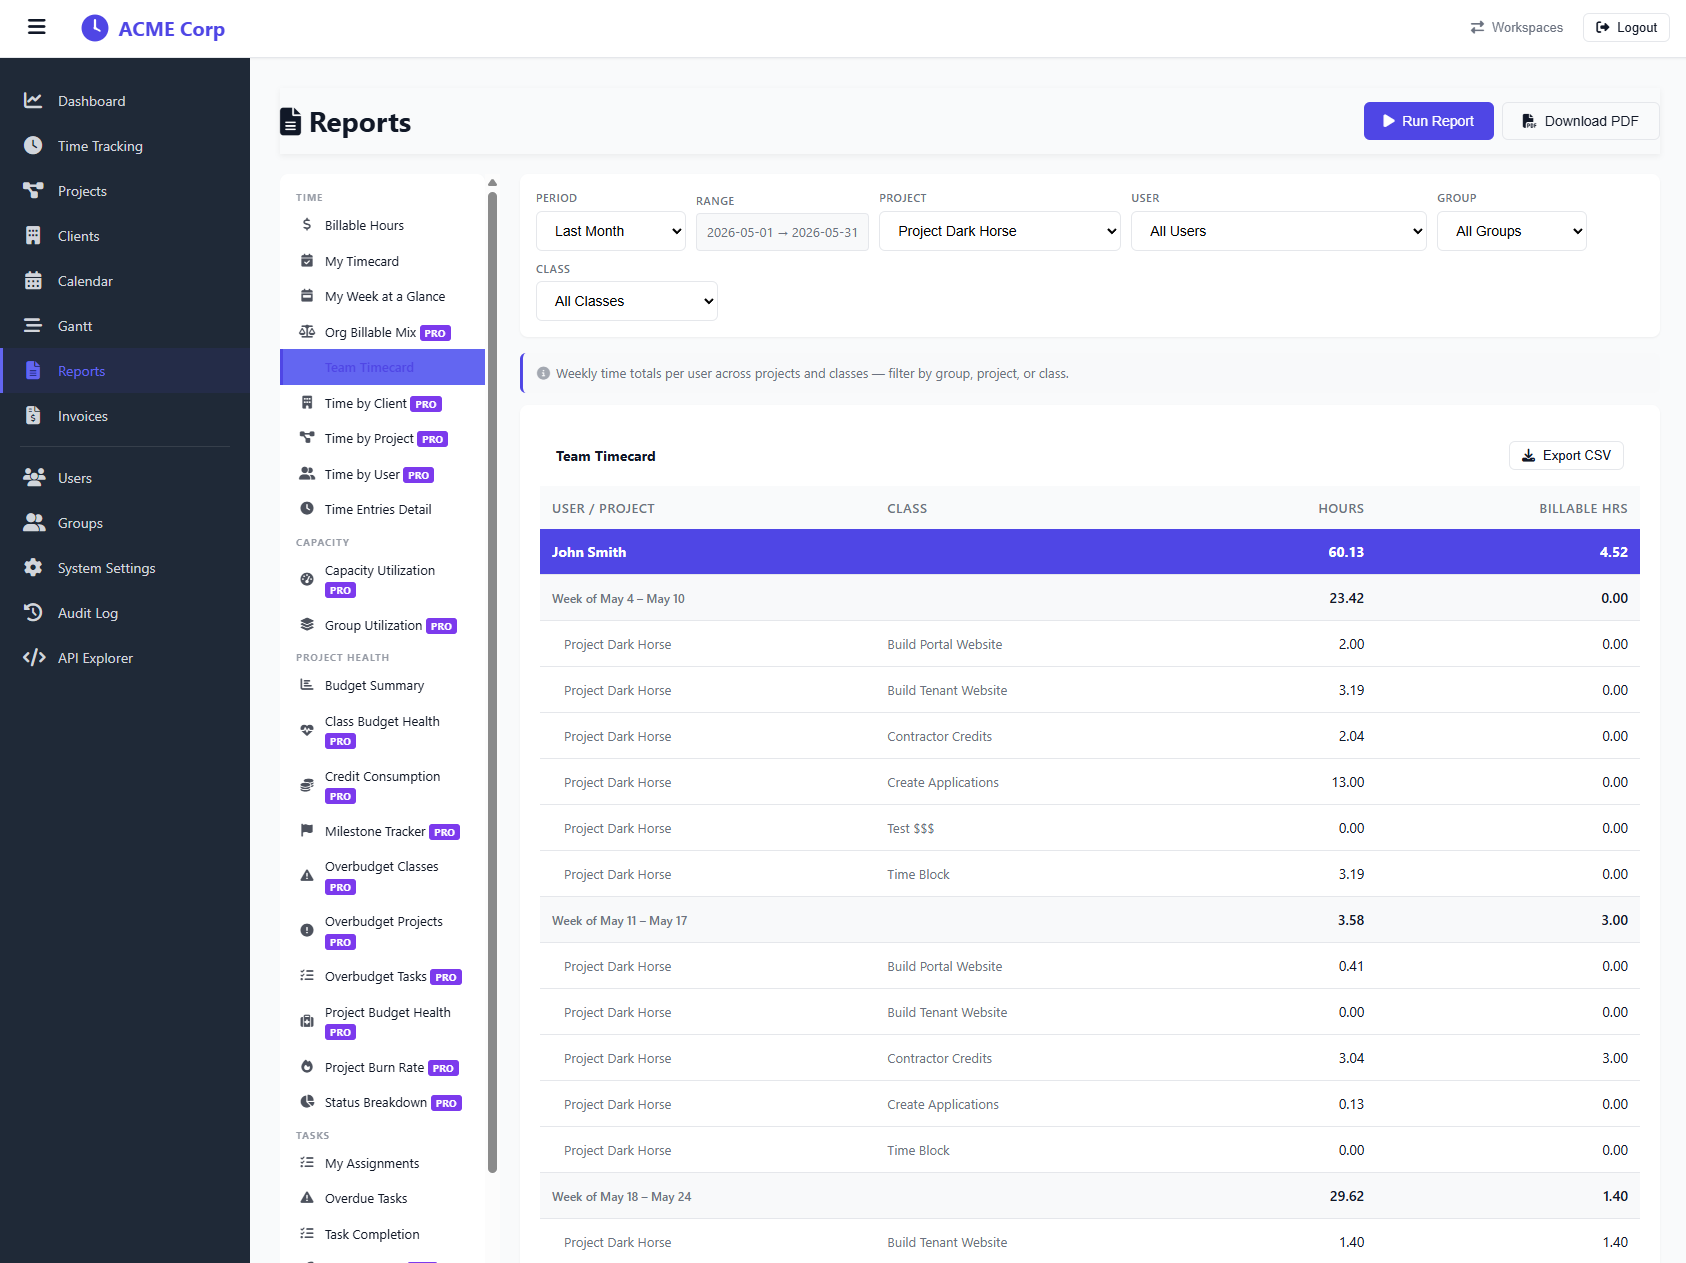1686x1263 pixels.
Task: Click the Download PDF button
Action: point(1580,121)
